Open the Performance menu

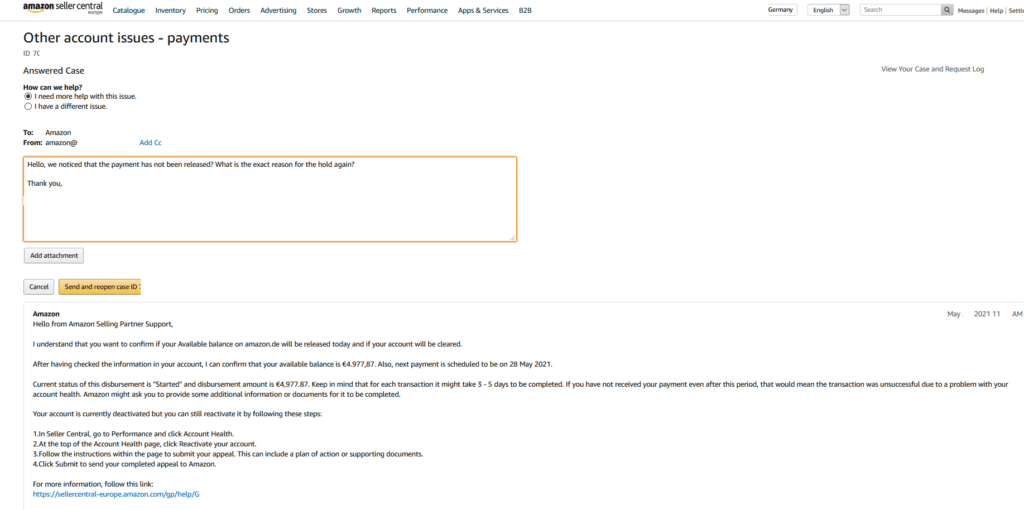[x=427, y=10]
